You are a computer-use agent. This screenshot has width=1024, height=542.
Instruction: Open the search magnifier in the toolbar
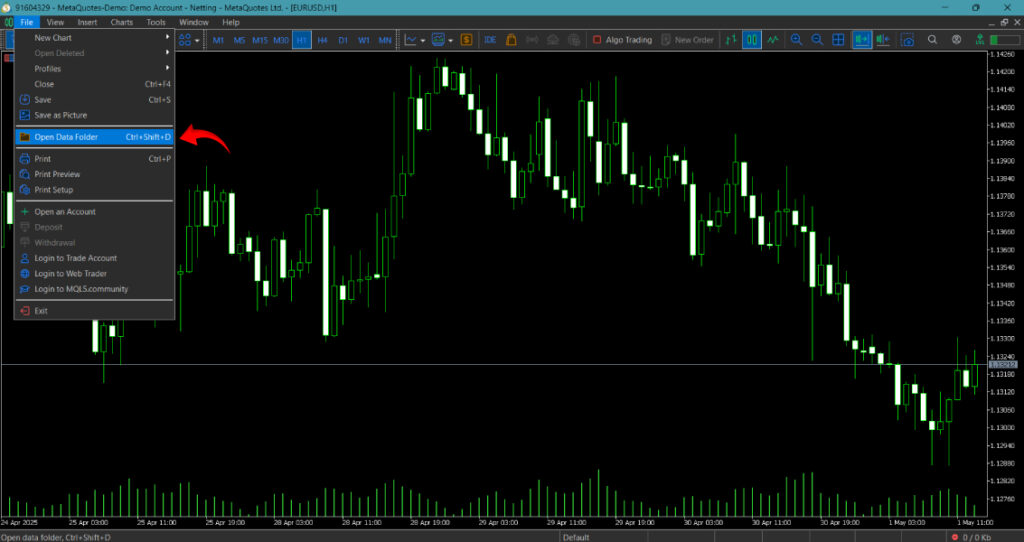pos(933,40)
